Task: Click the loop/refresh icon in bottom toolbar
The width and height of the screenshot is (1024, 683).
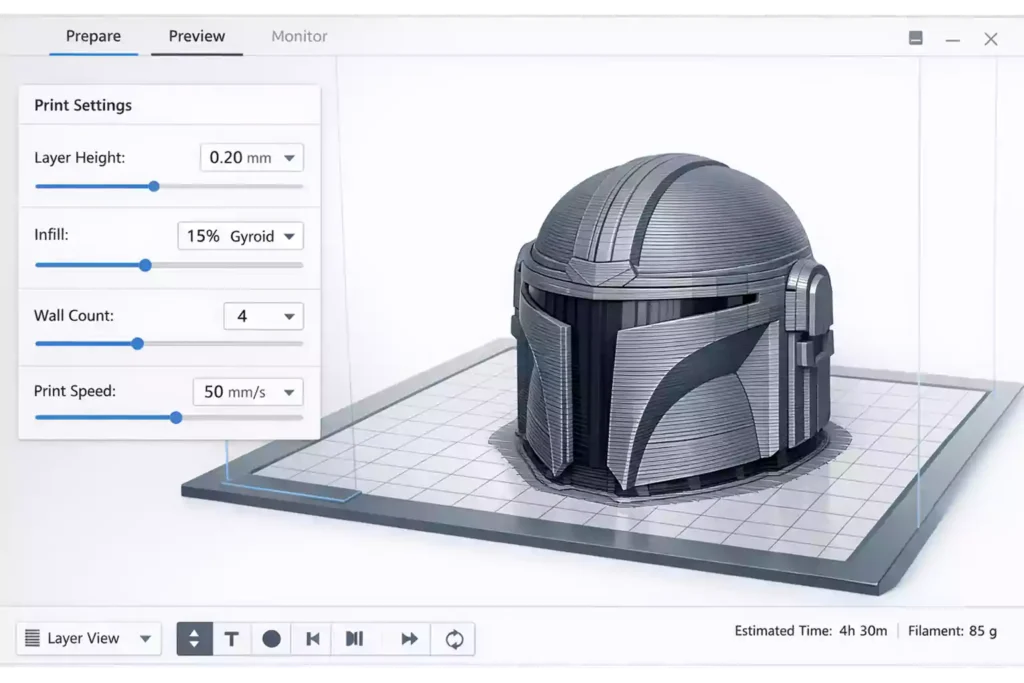Action: coord(453,638)
